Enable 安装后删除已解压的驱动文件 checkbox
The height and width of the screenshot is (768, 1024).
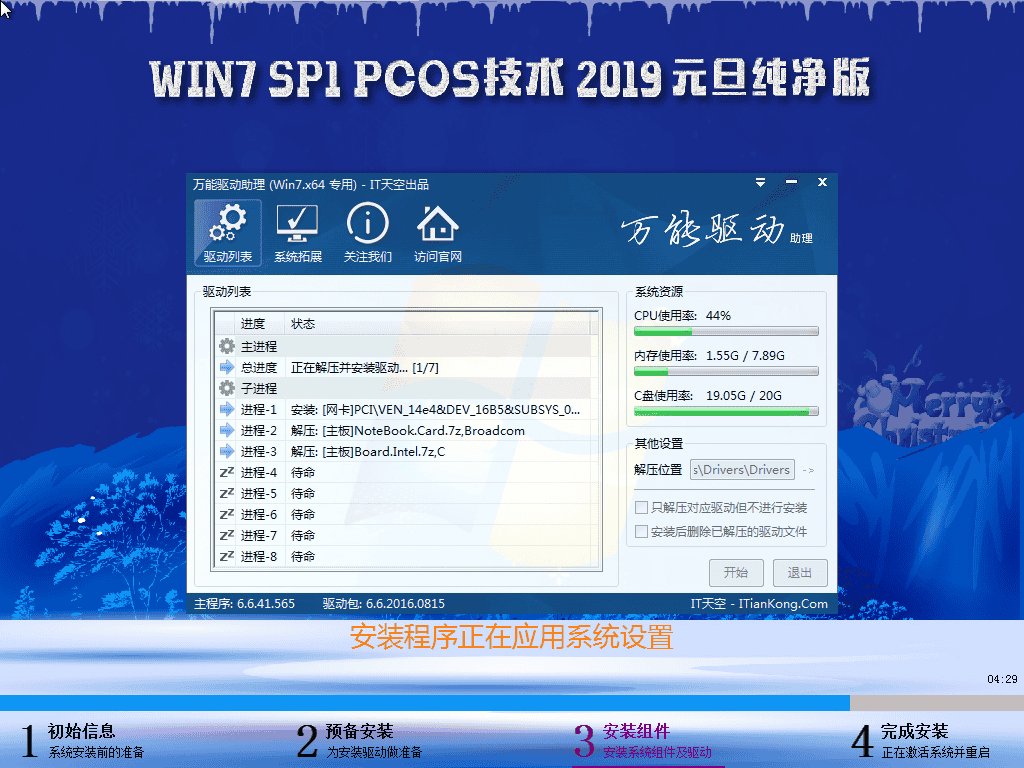641,532
